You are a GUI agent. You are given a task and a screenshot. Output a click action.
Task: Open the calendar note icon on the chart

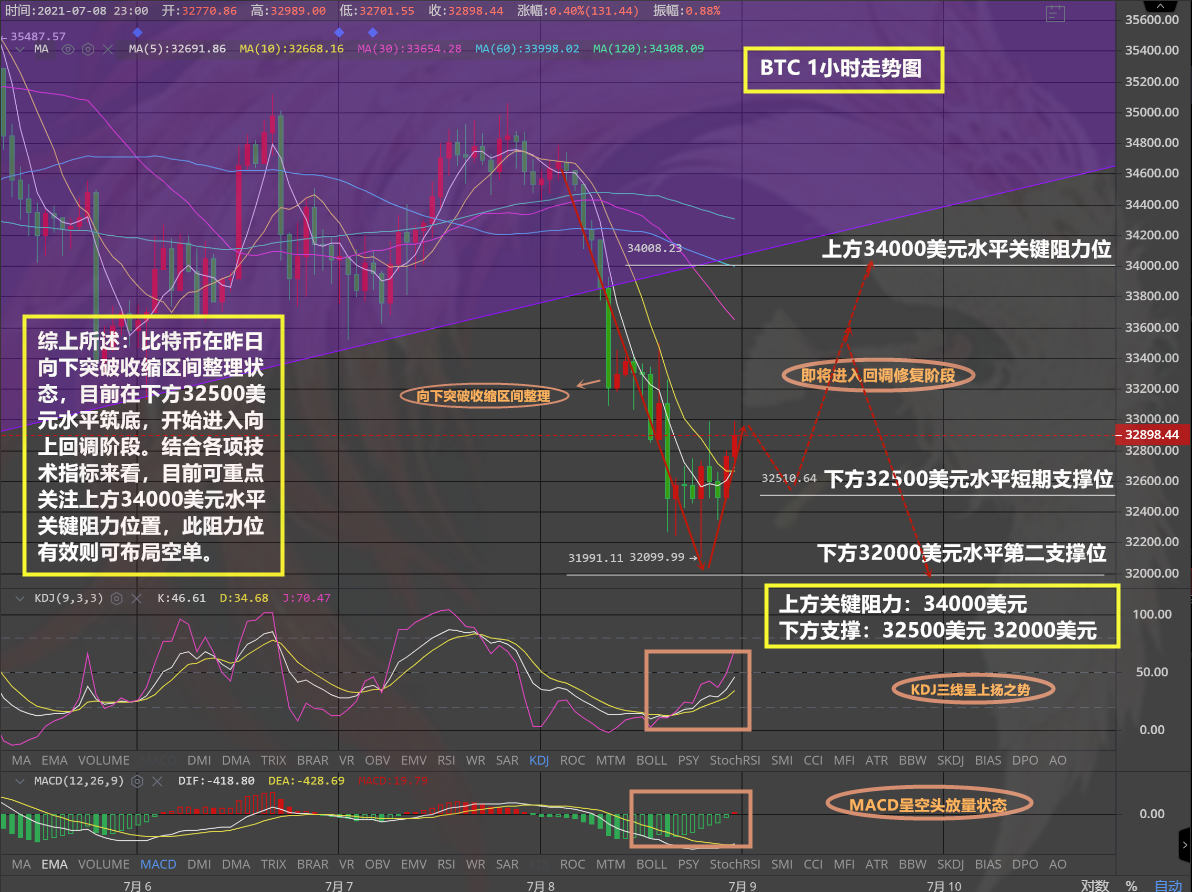click(x=1055, y=13)
